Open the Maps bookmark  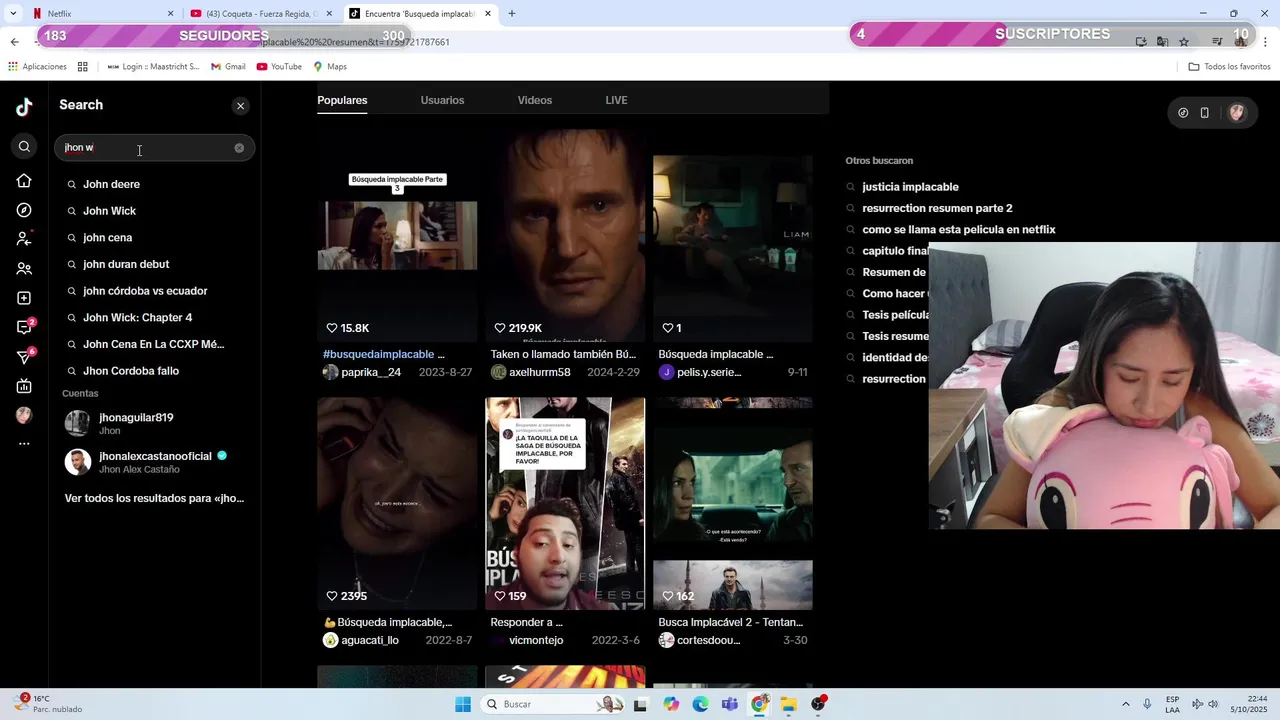coord(330,67)
